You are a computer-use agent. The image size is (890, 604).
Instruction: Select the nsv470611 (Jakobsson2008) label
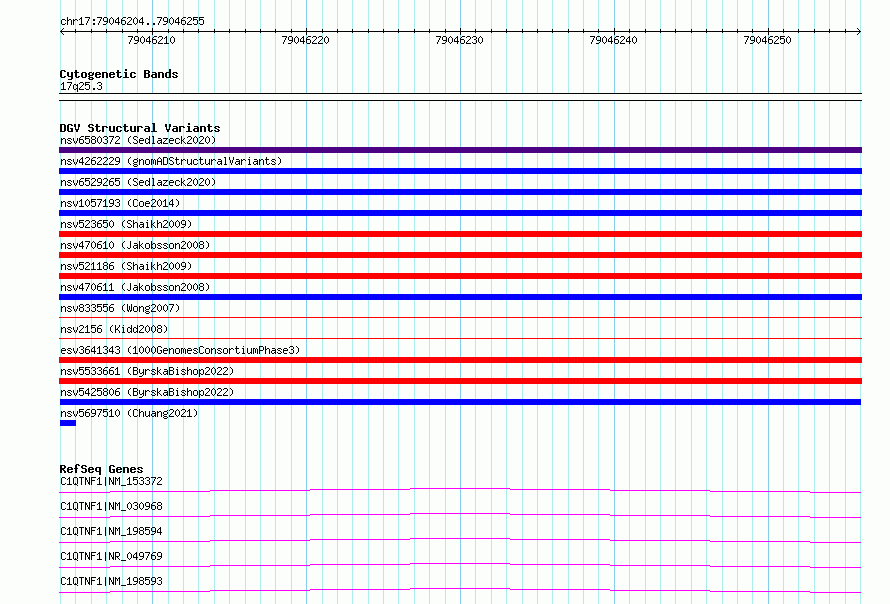135,287
